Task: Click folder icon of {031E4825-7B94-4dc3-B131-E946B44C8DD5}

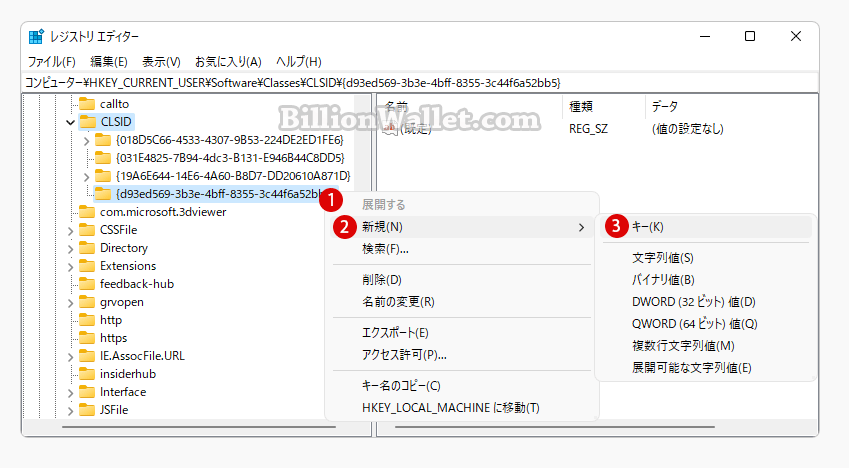Action: coord(103,158)
